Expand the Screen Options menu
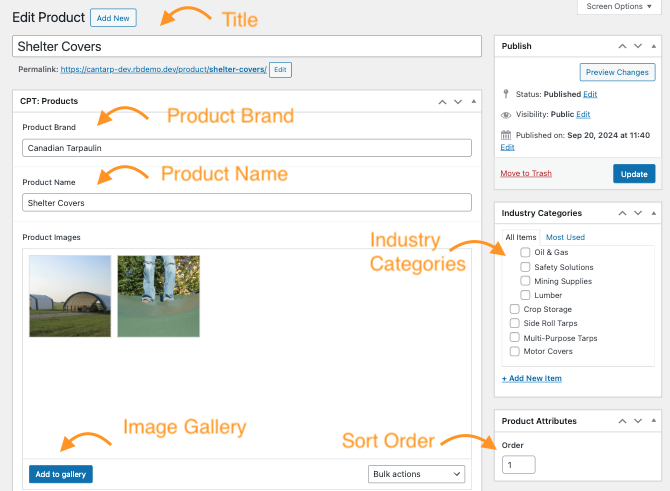 click(619, 7)
